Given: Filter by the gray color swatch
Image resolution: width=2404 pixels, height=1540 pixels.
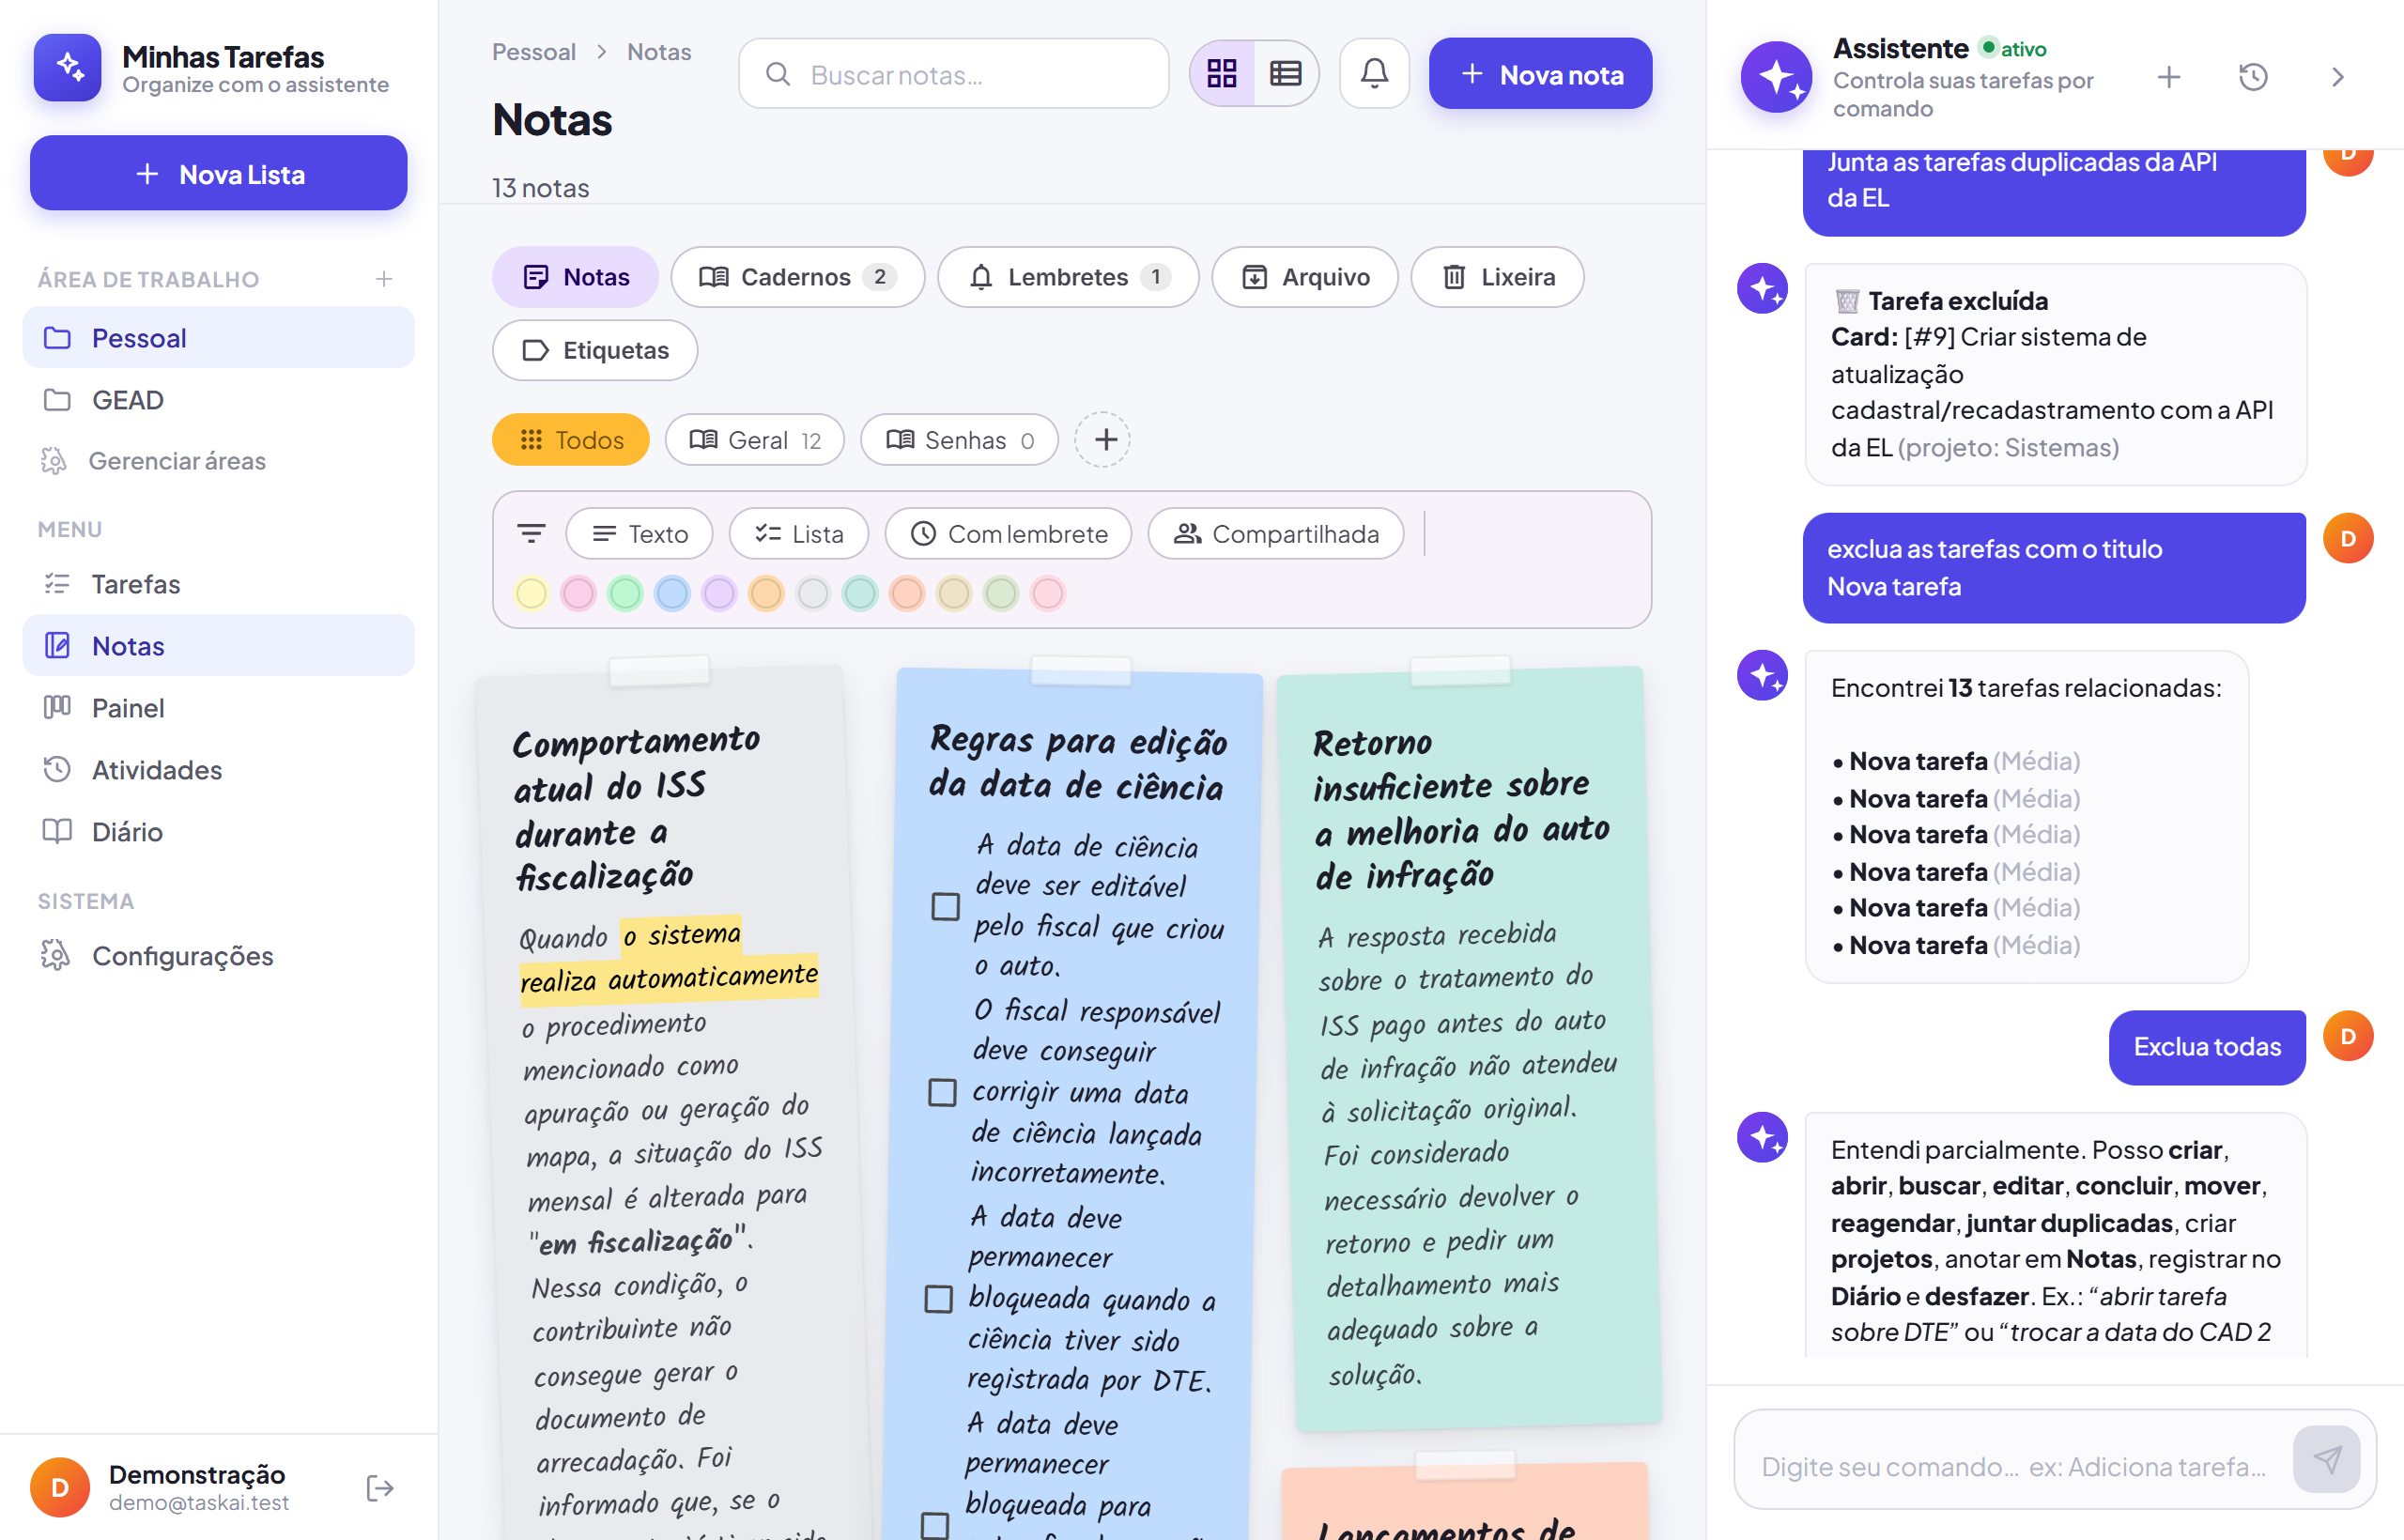Looking at the screenshot, I should pyautogui.click(x=814, y=594).
